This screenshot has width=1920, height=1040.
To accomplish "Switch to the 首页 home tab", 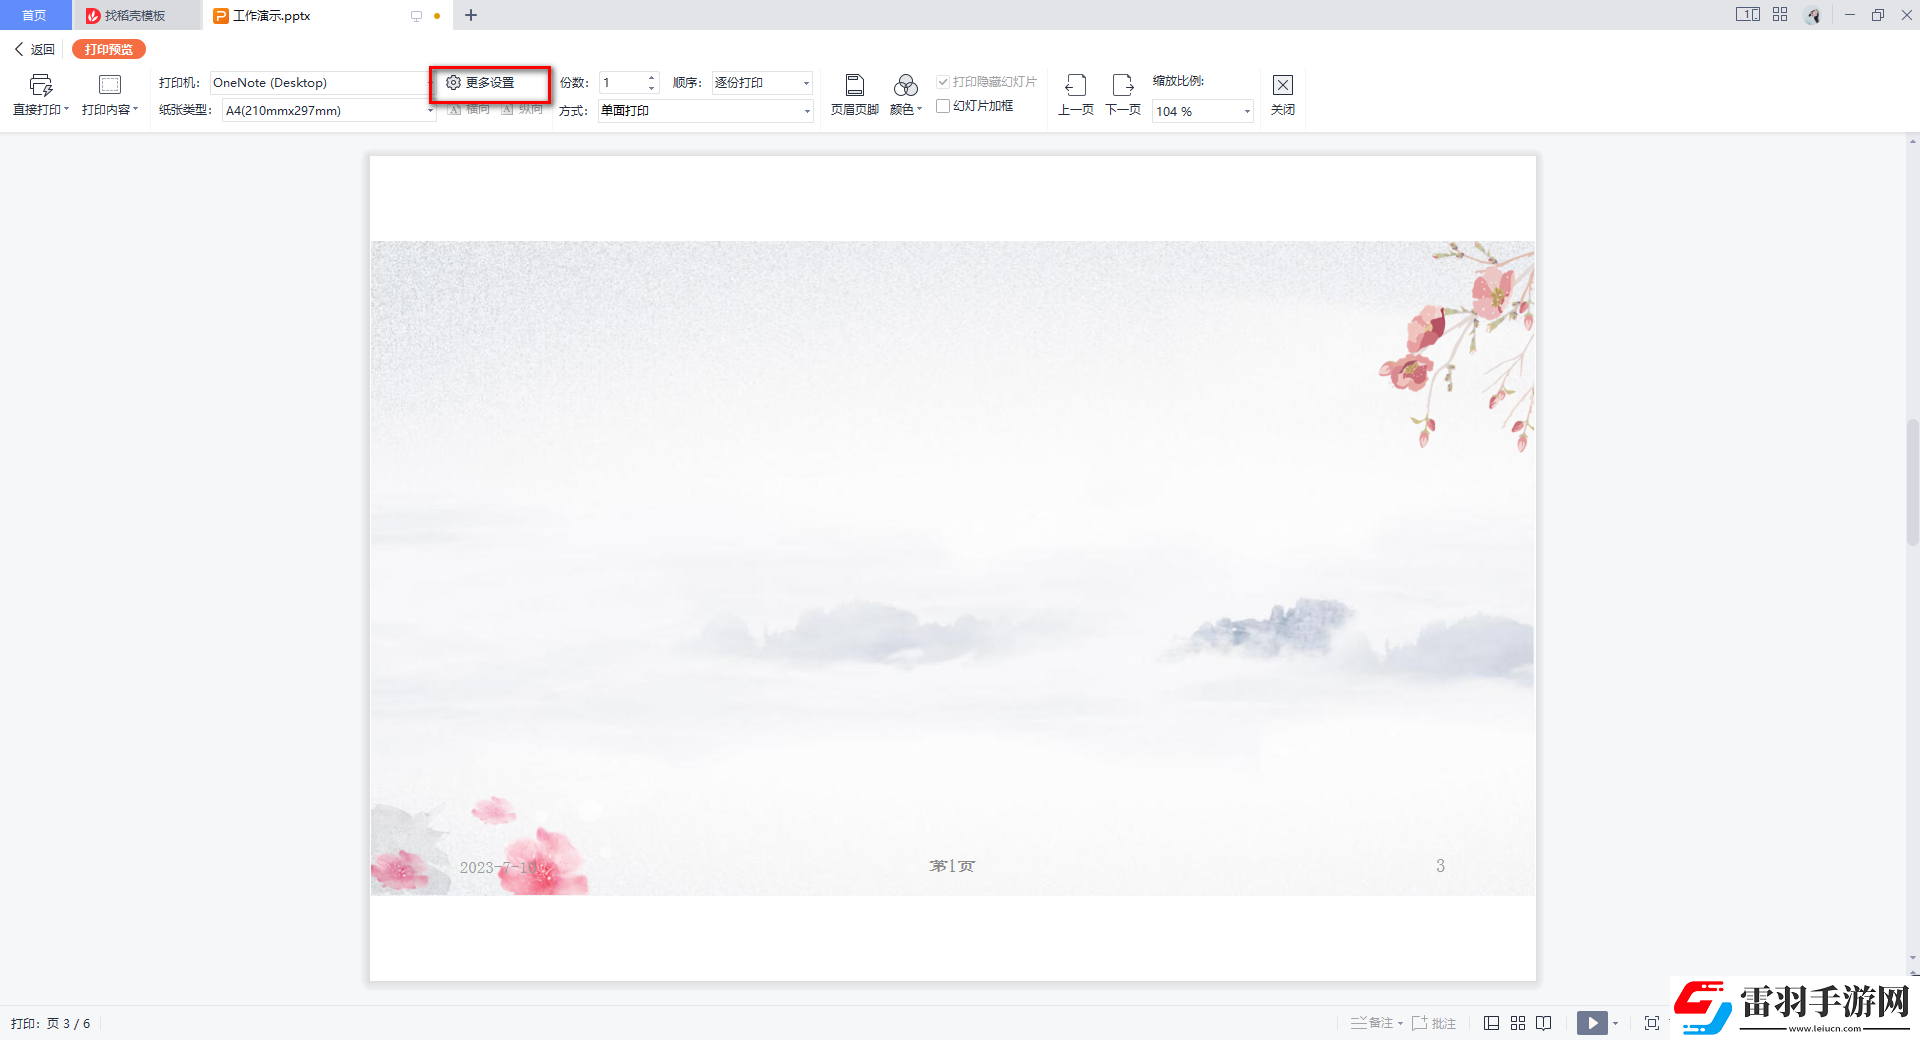I will pos(35,15).
